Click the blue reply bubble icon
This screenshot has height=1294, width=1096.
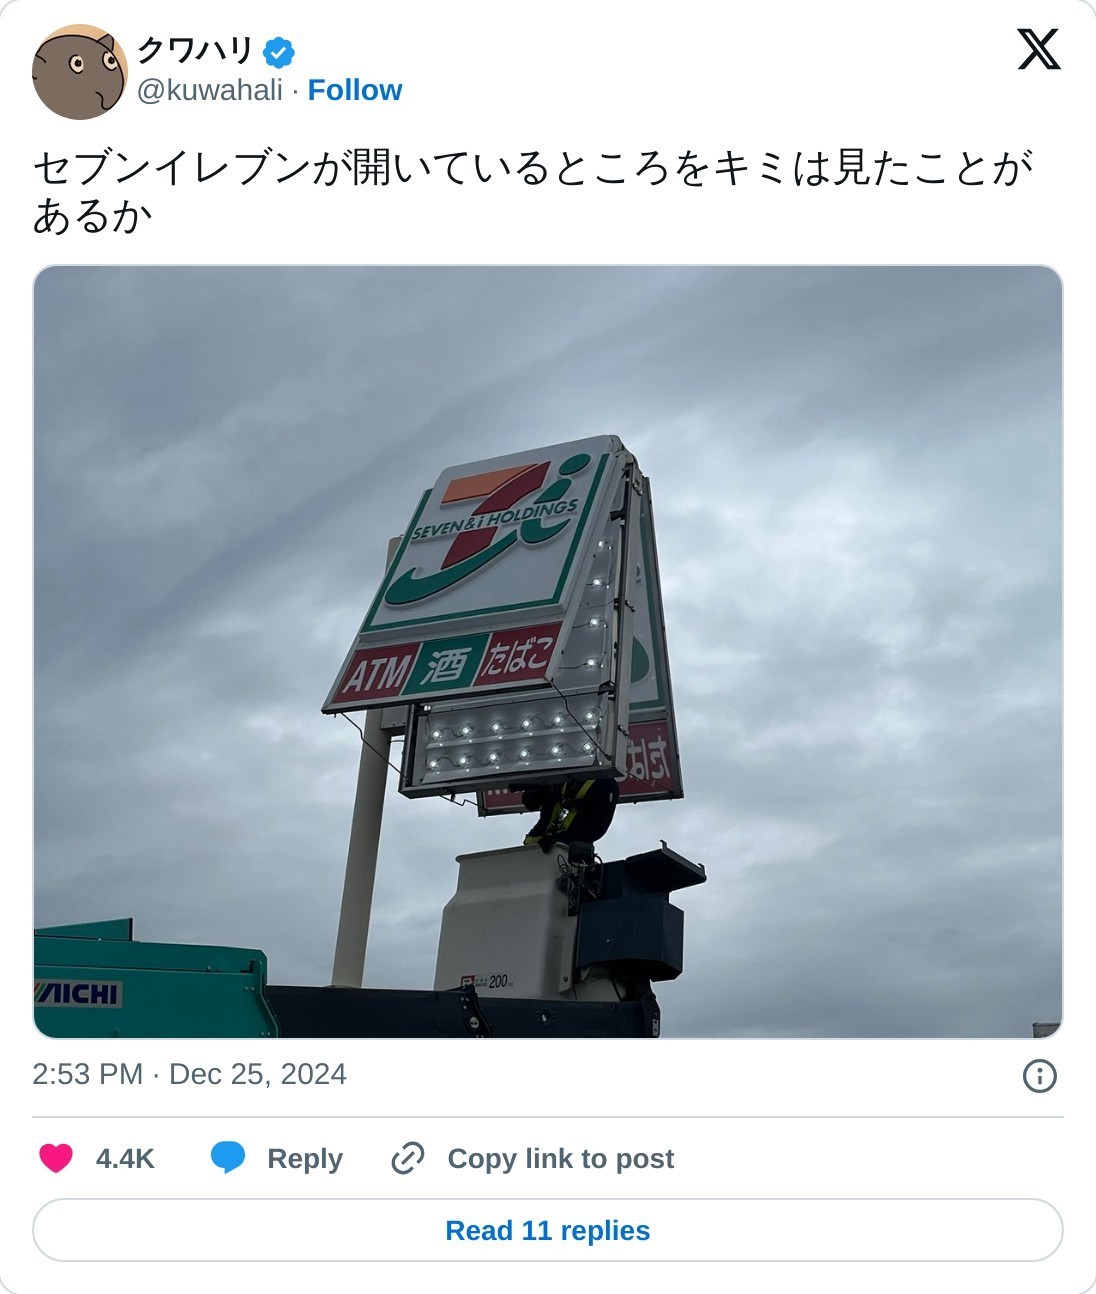point(228,1158)
